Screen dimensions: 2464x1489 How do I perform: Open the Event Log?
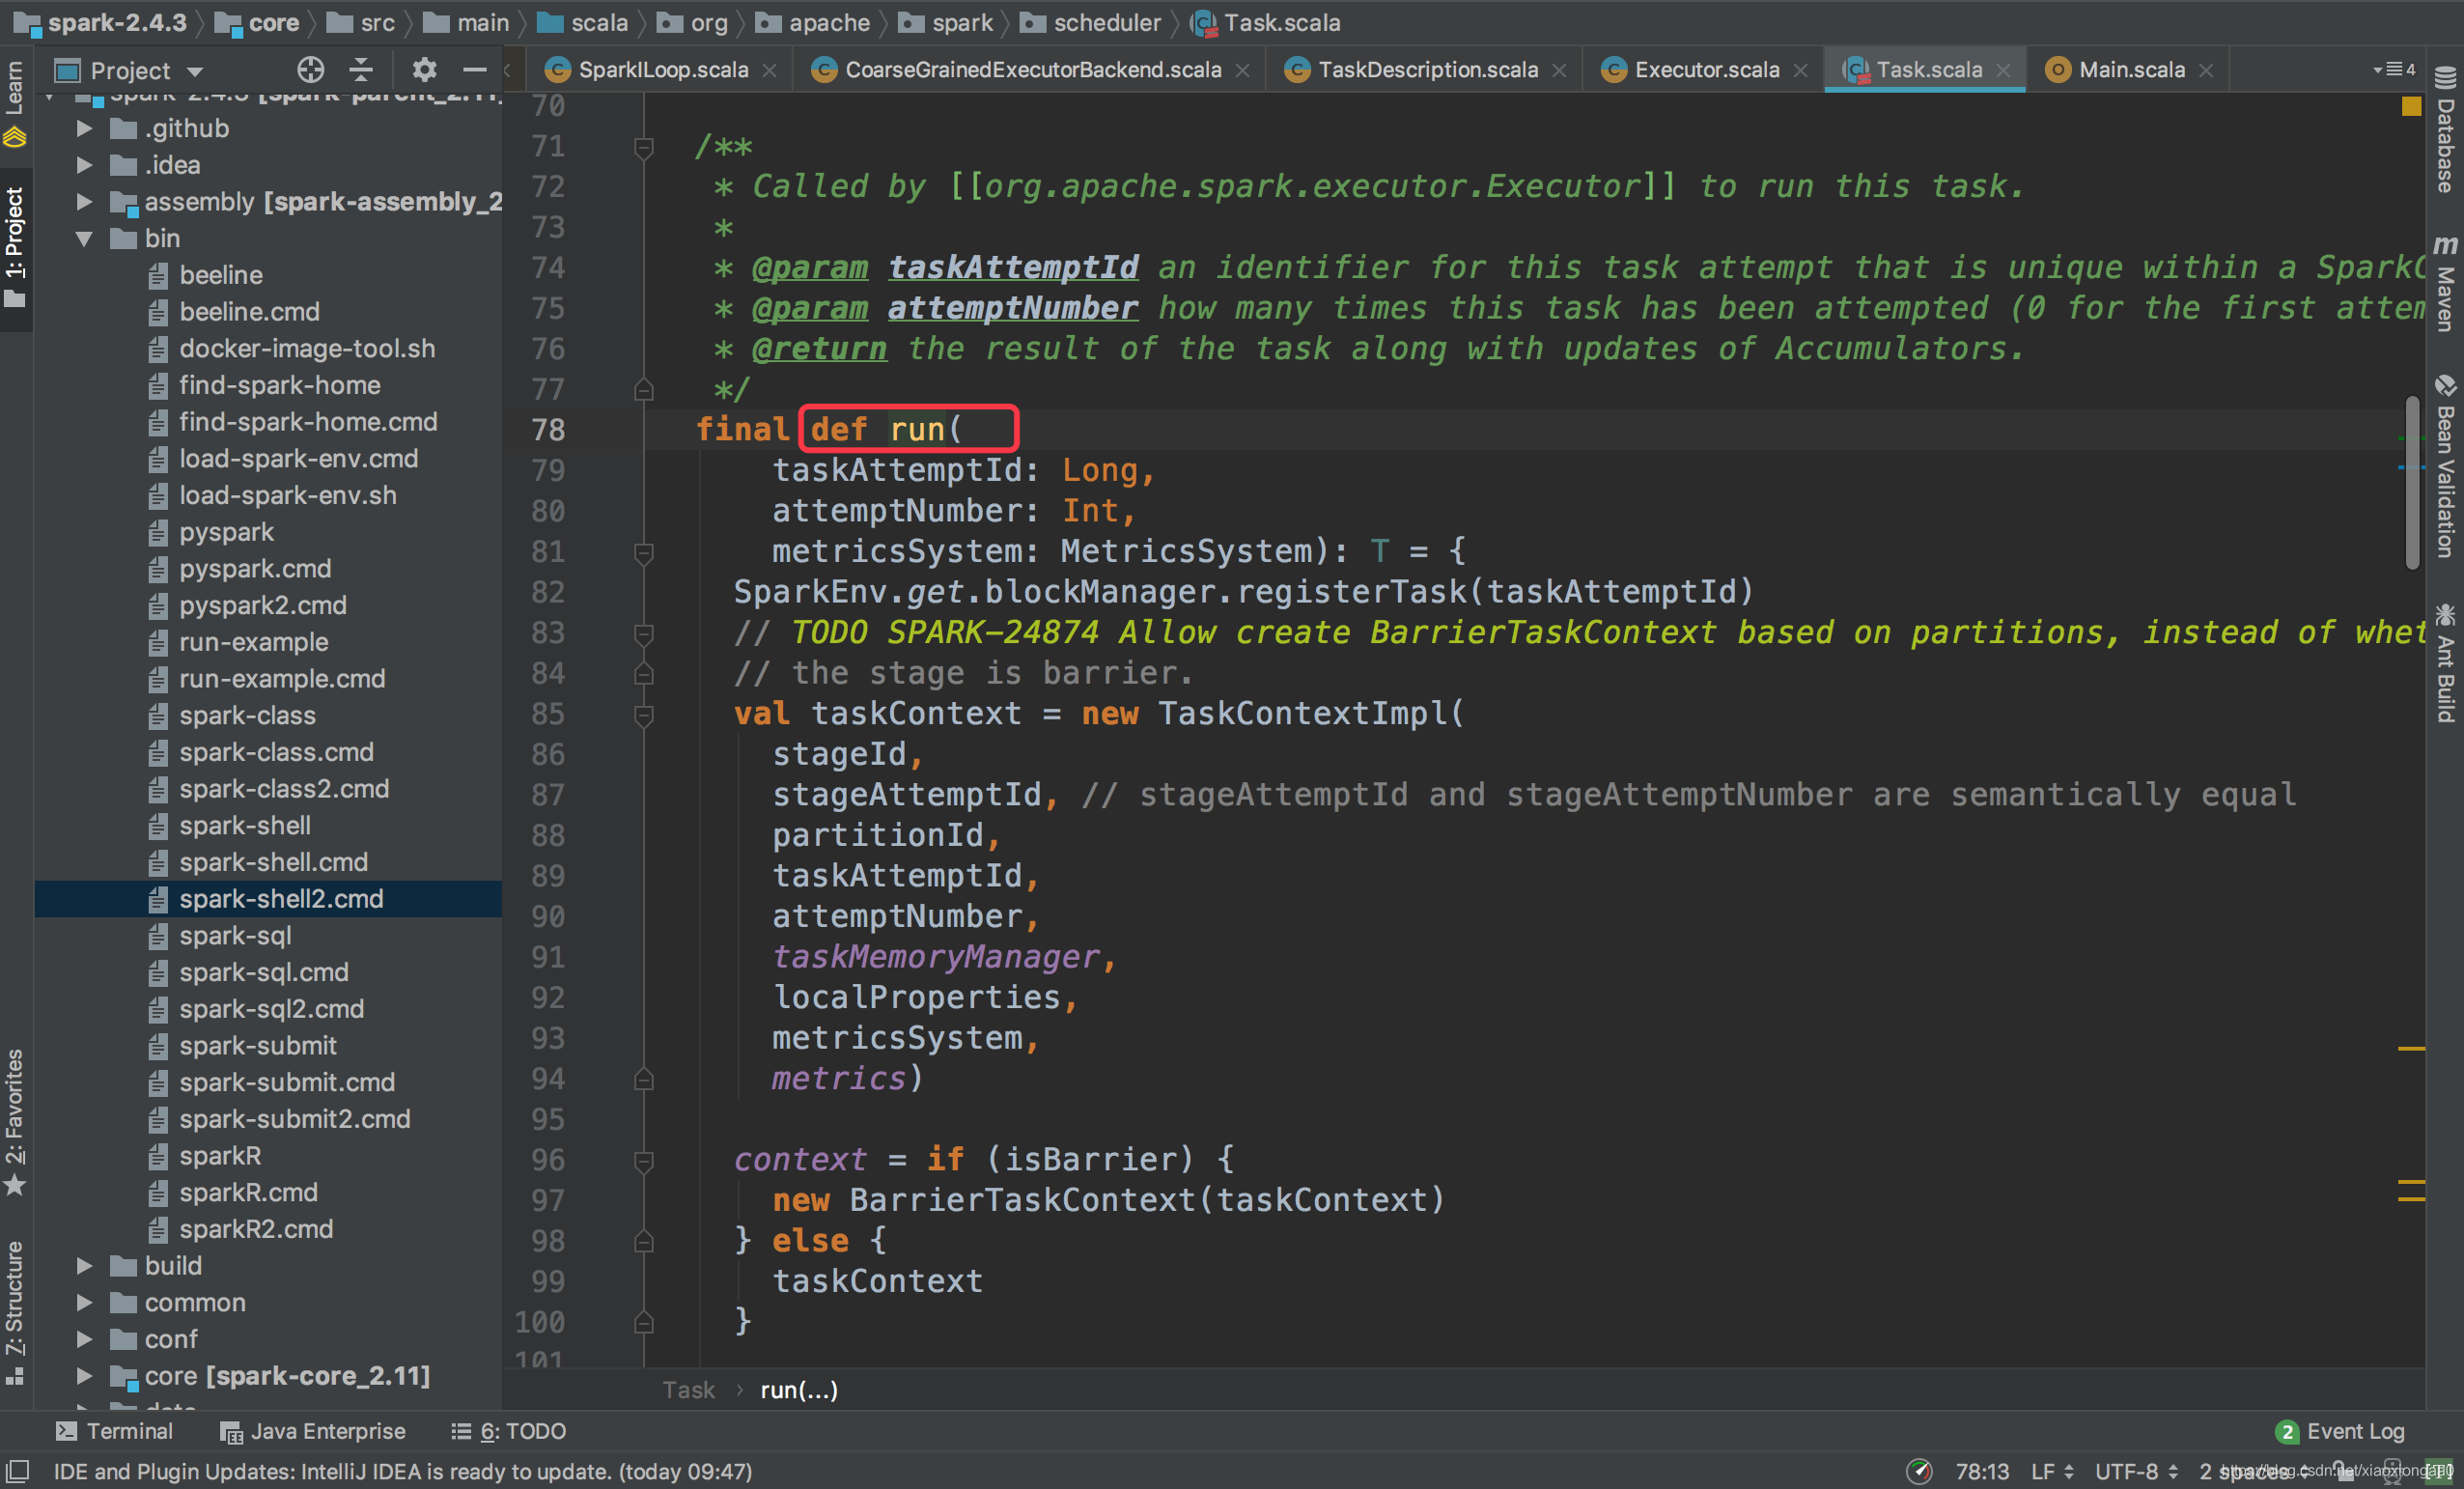tap(2340, 1431)
